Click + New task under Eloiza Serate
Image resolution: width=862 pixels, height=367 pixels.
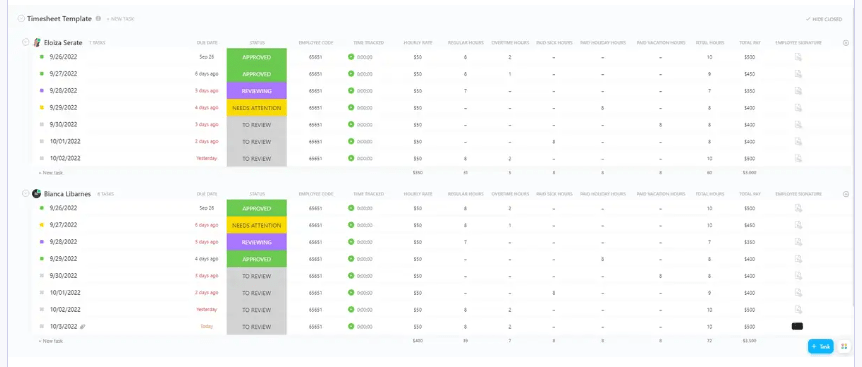coord(51,173)
